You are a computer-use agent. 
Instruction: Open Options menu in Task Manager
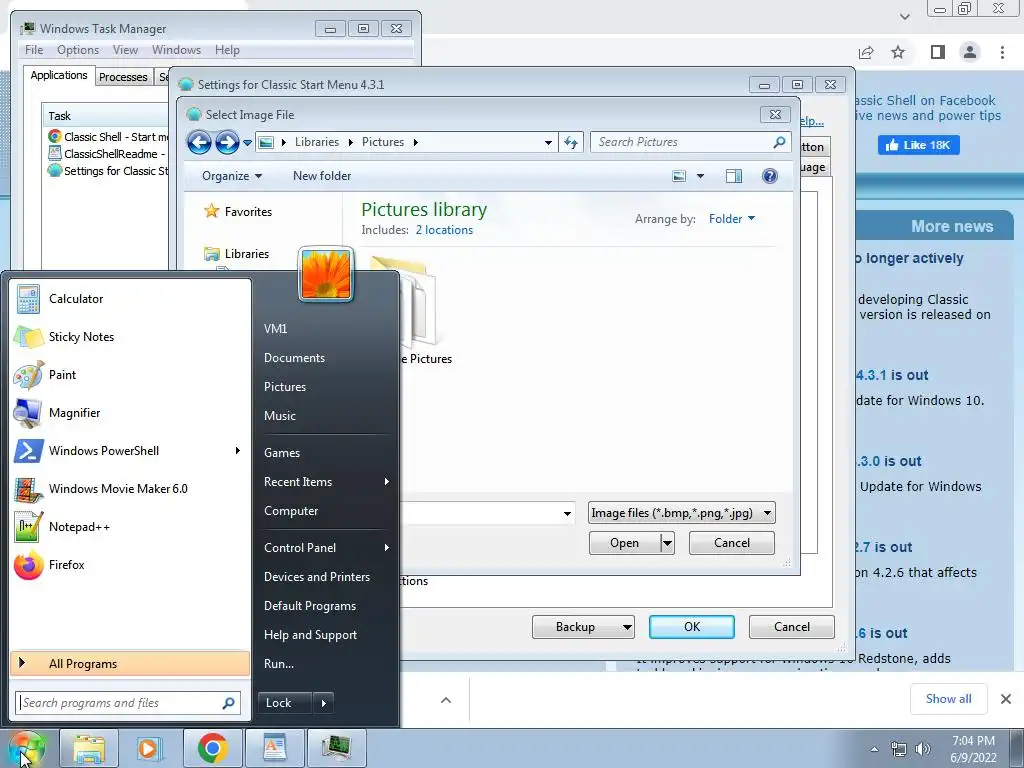[x=78, y=50]
